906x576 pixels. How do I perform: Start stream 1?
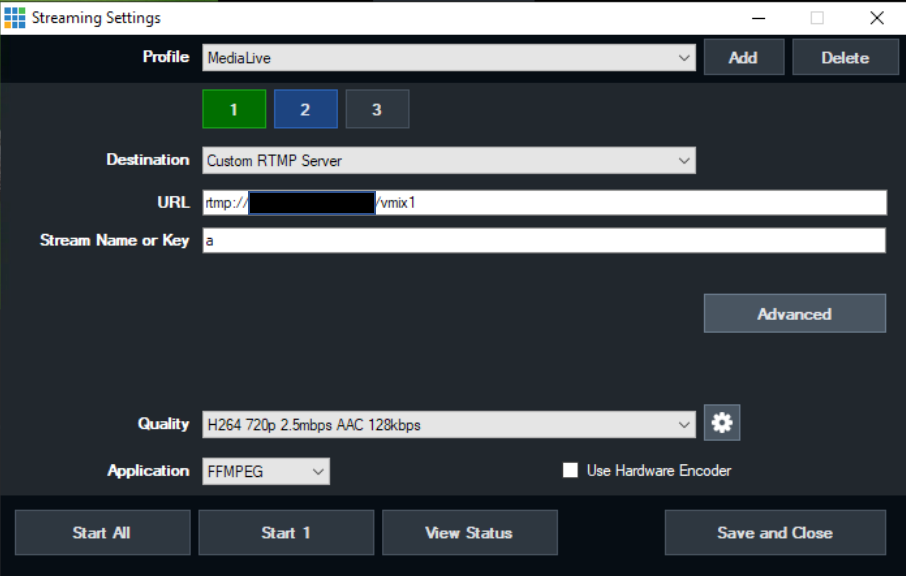click(x=286, y=532)
